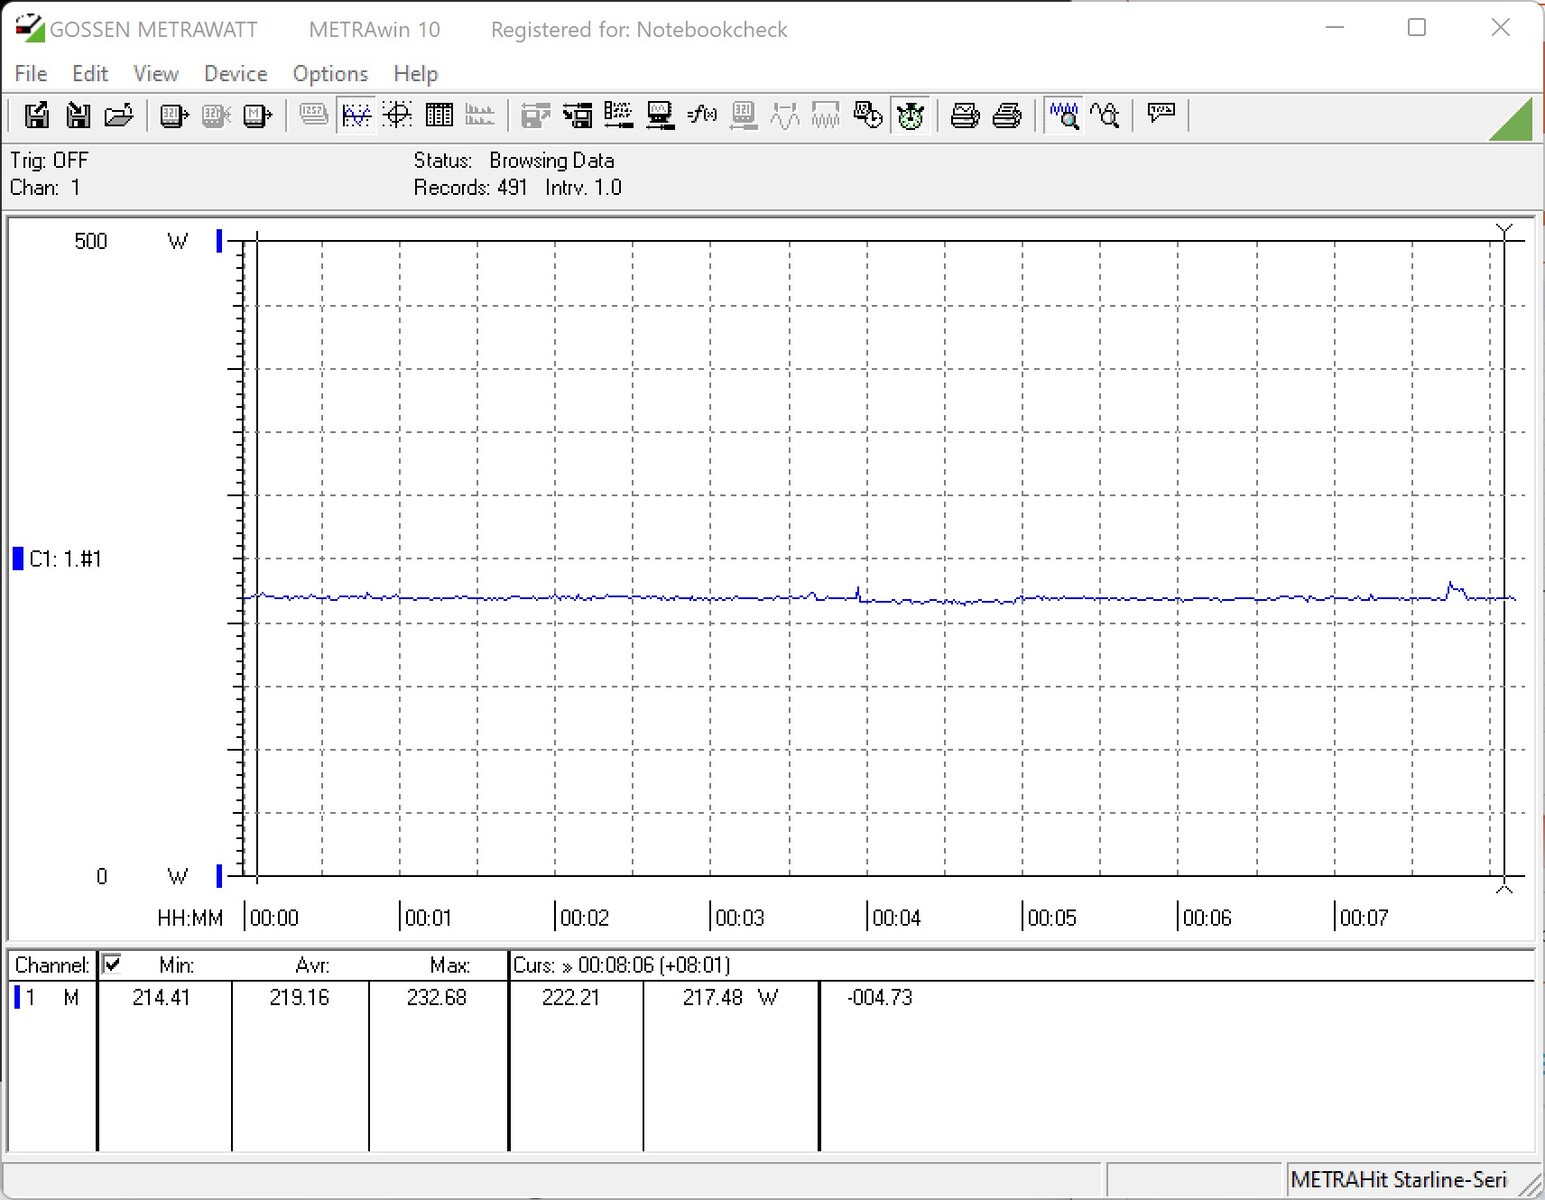Open file with the folder icon
This screenshot has height=1200, width=1545.
pyautogui.click(x=119, y=116)
